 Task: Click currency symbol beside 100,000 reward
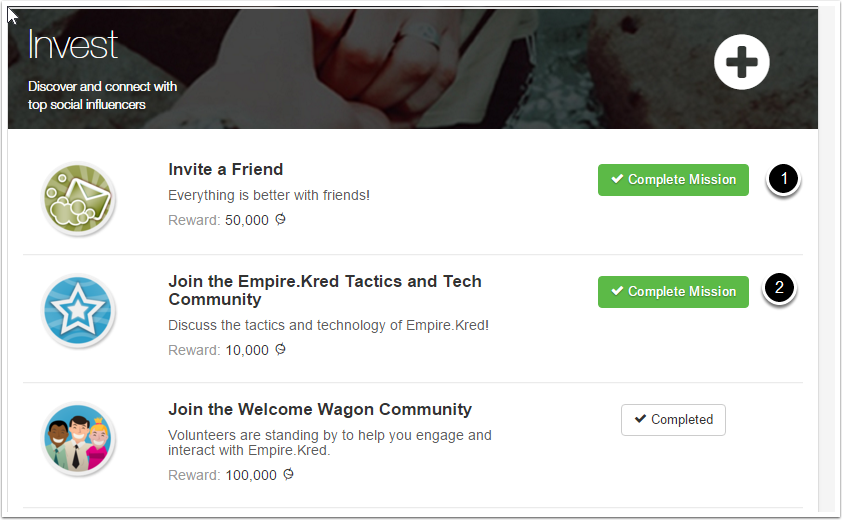(289, 475)
